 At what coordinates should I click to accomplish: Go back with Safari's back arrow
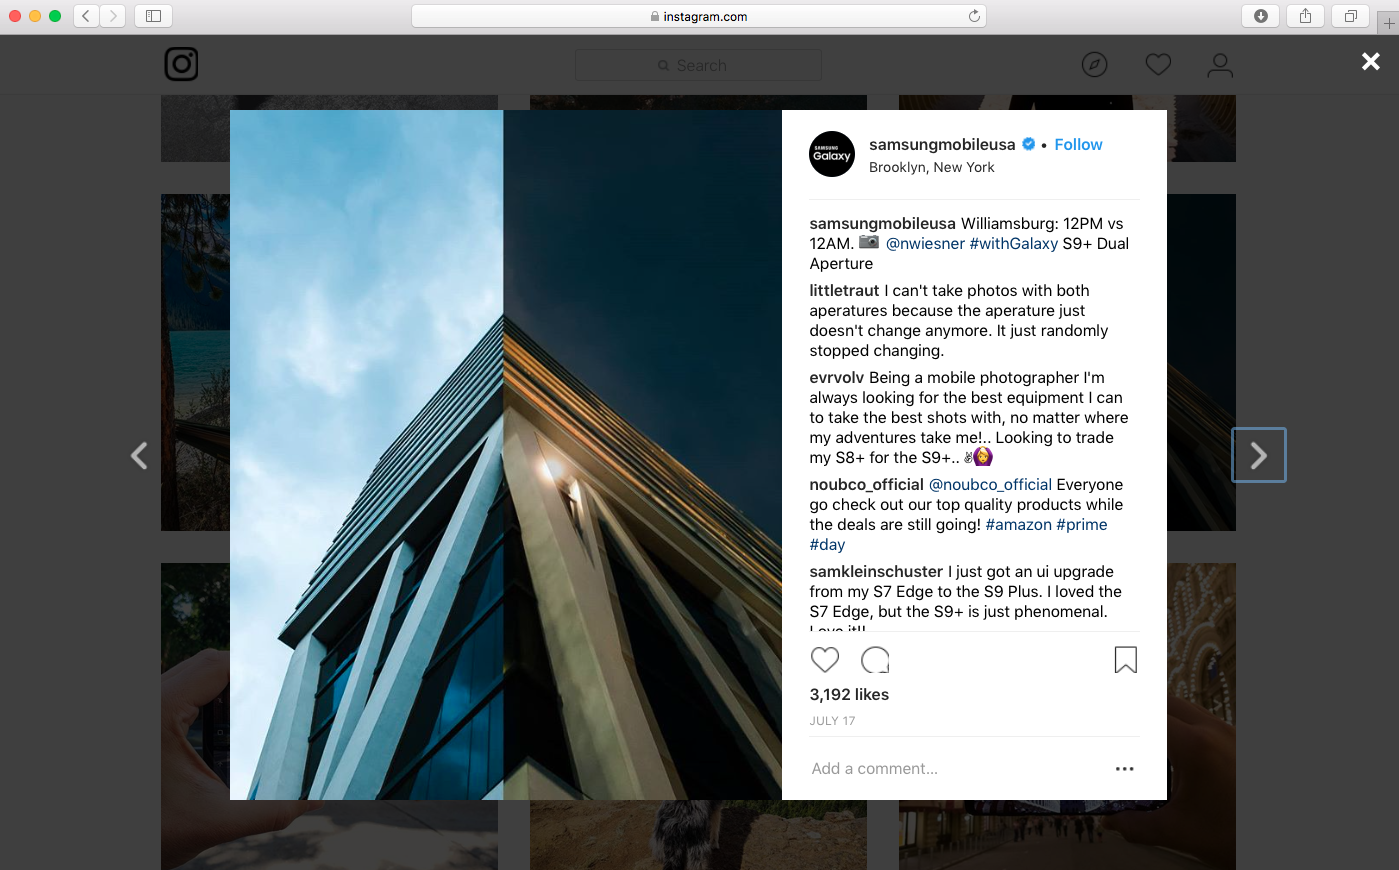click(86, 16)
